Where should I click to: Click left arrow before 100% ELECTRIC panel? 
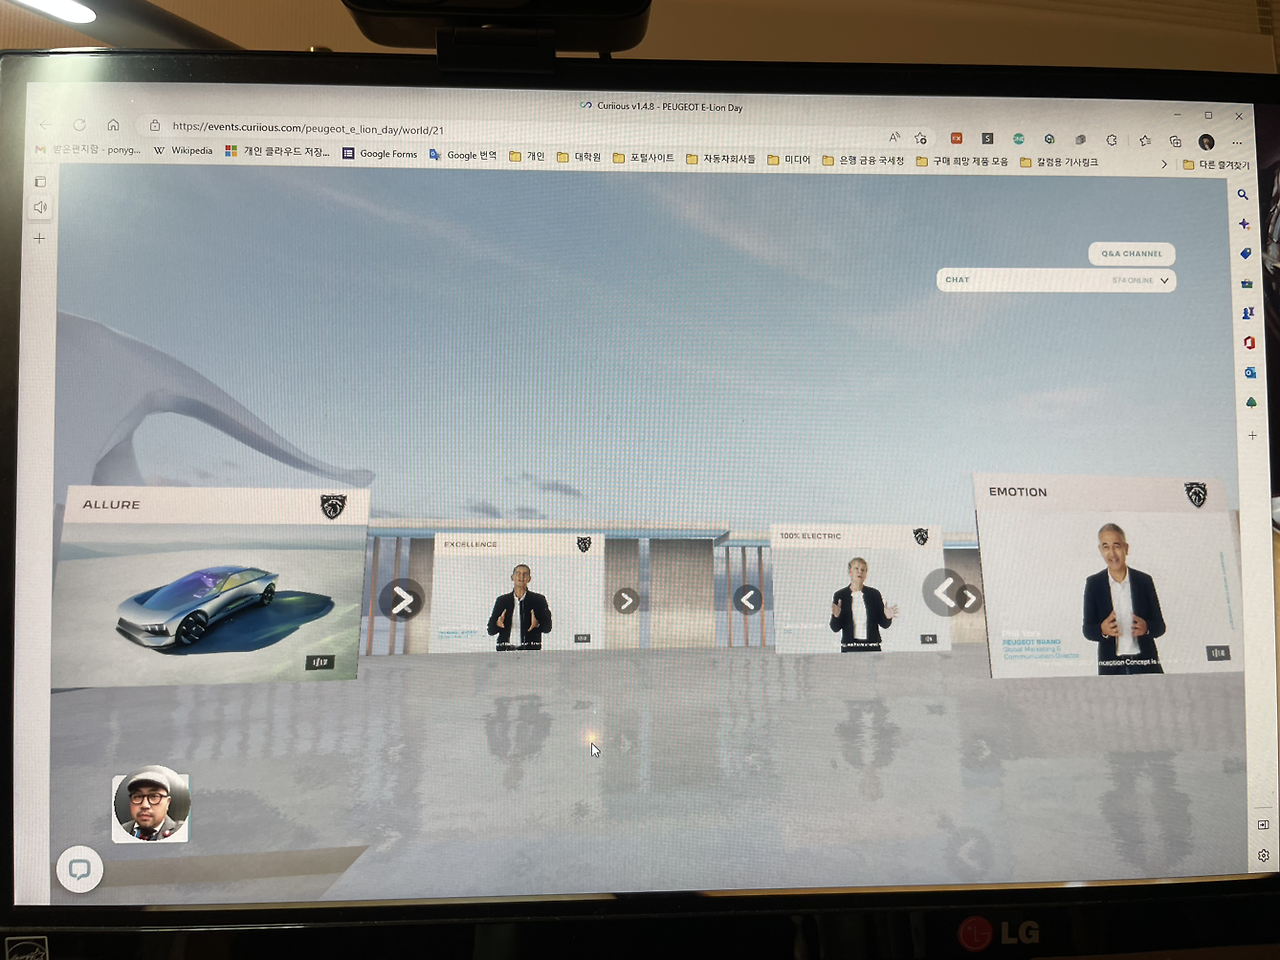click(x=748, y=600)
